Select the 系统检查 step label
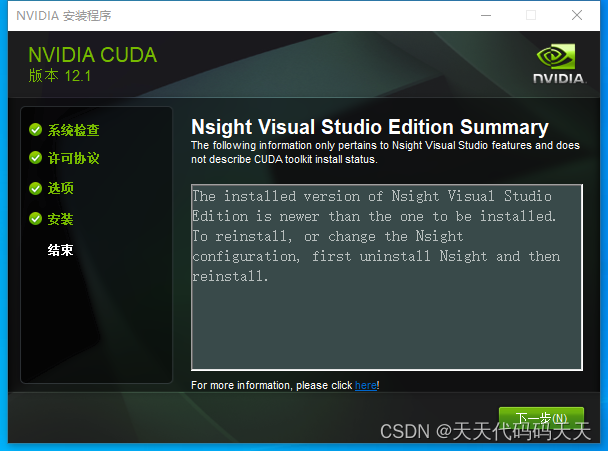608x451 pixels. pos(73,130)
